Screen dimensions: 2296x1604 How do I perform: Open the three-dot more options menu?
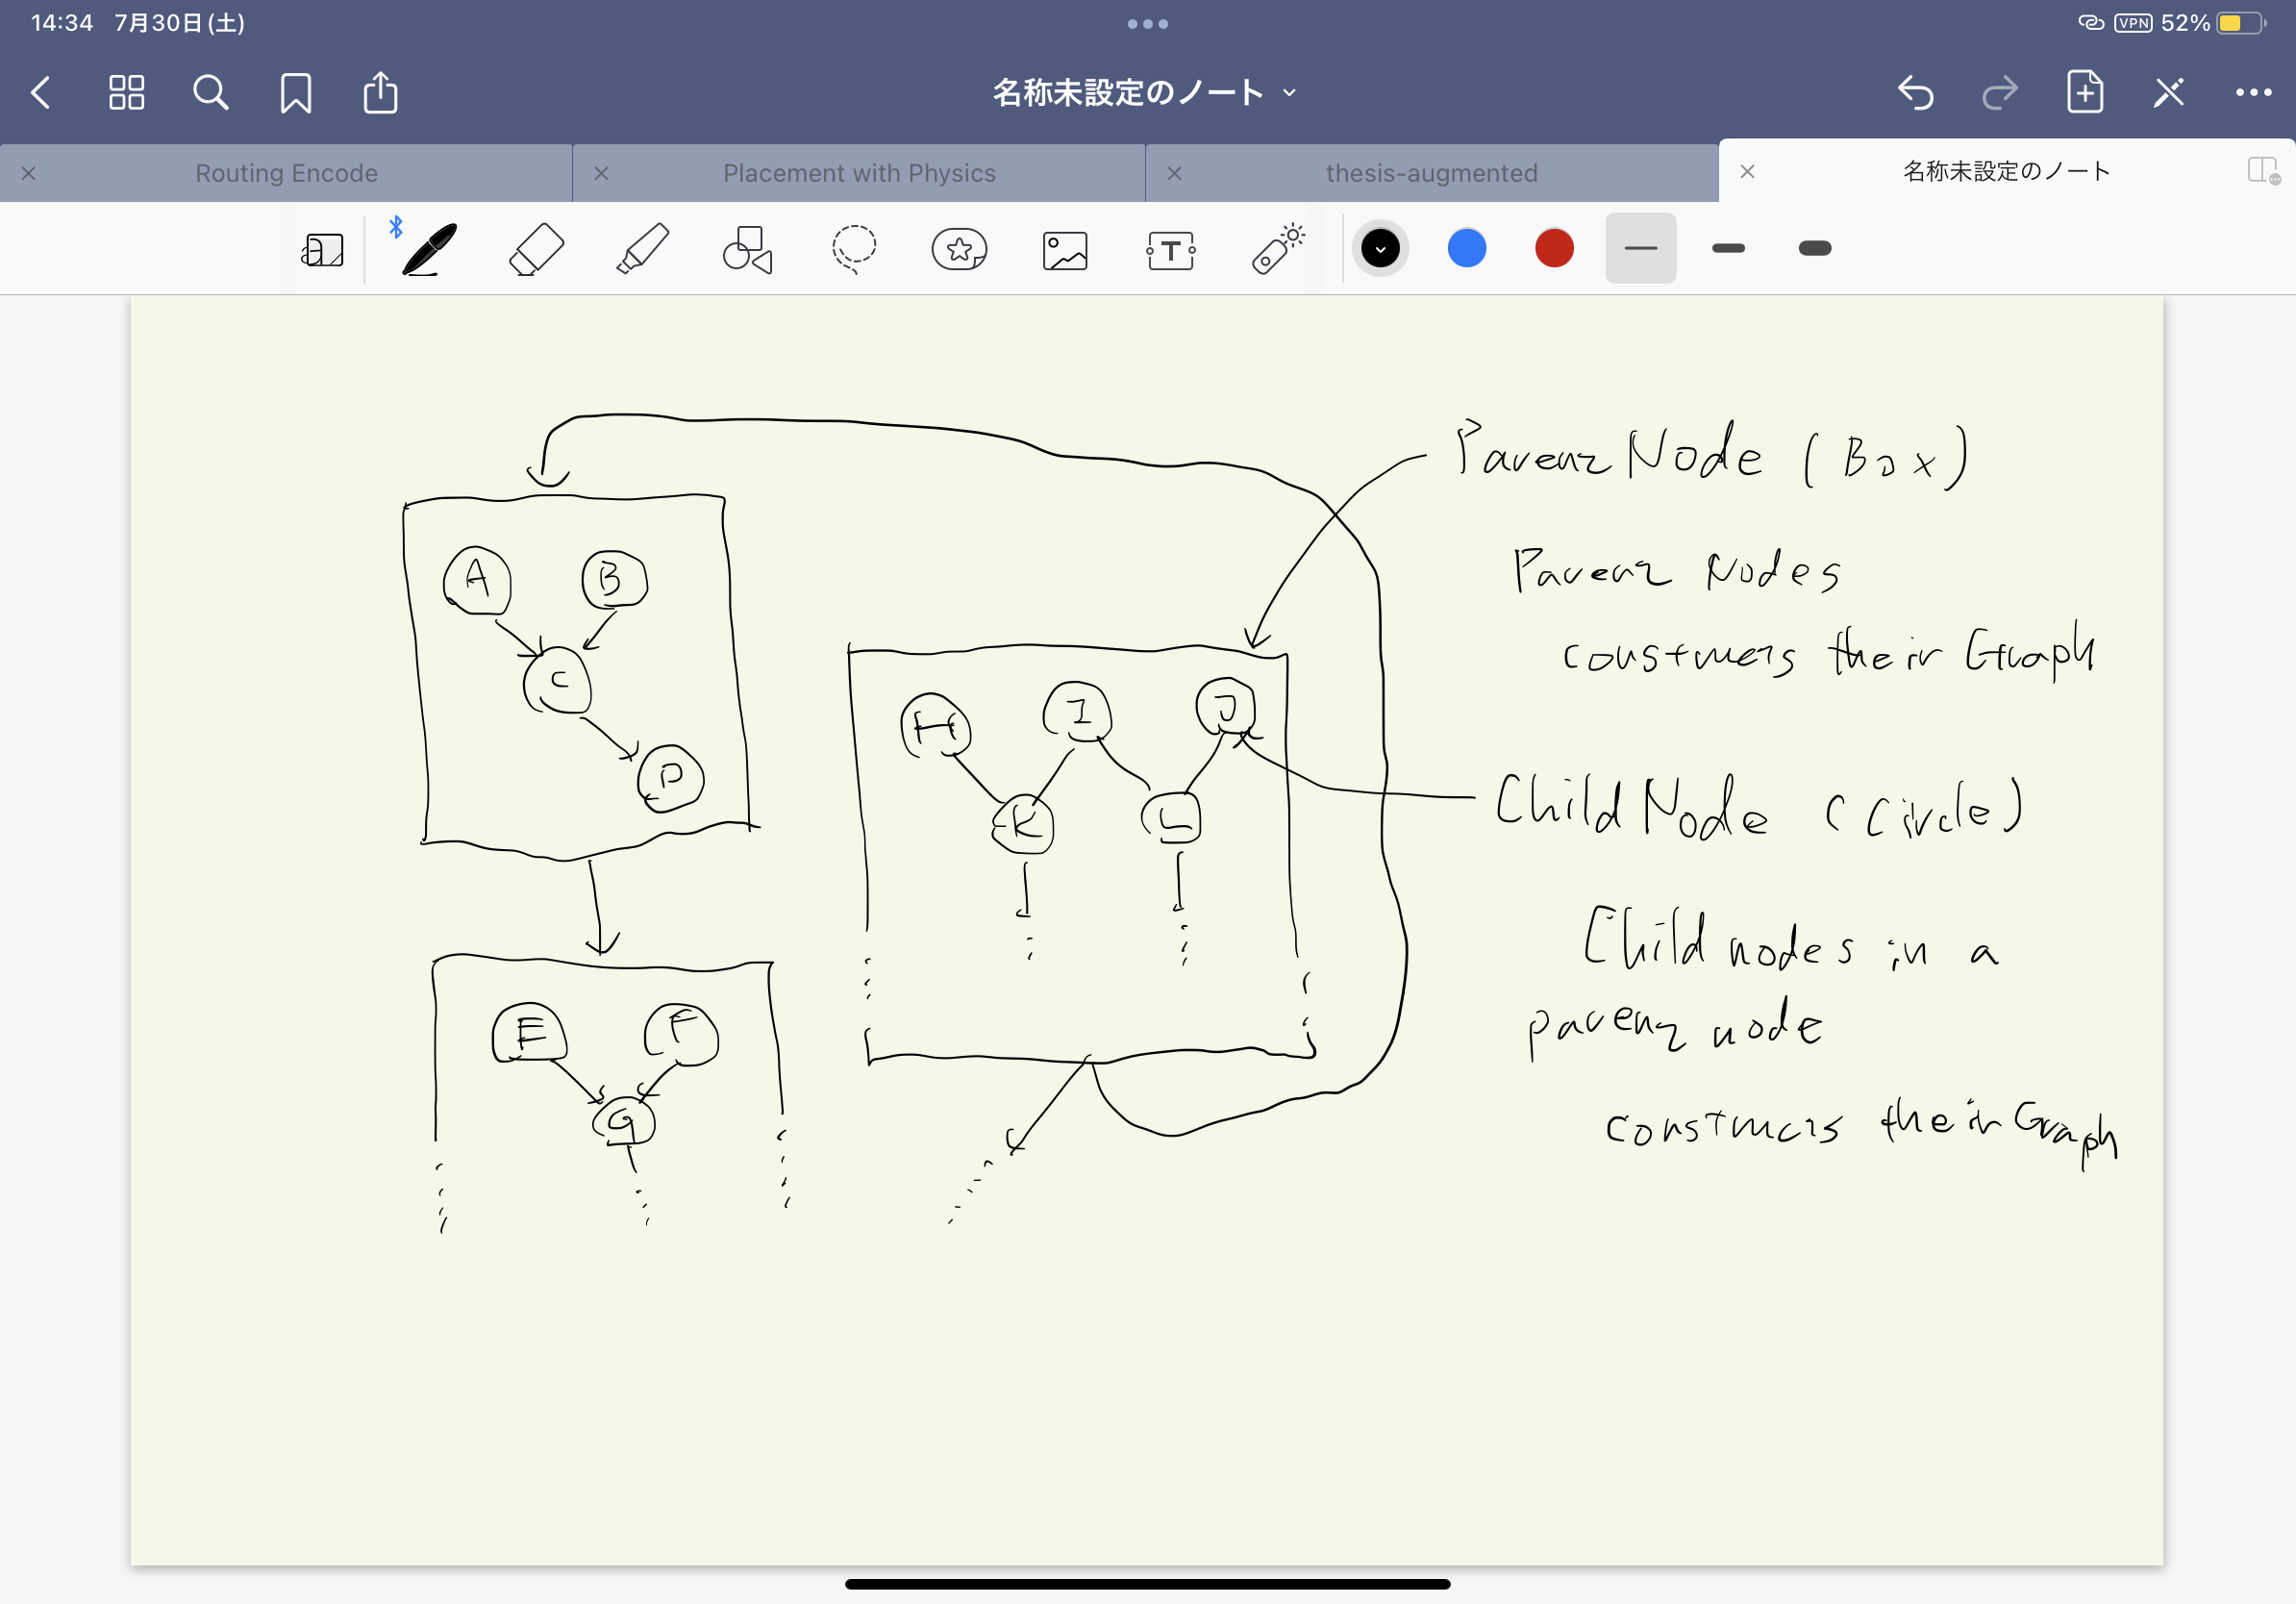(x=2252, y=93)
